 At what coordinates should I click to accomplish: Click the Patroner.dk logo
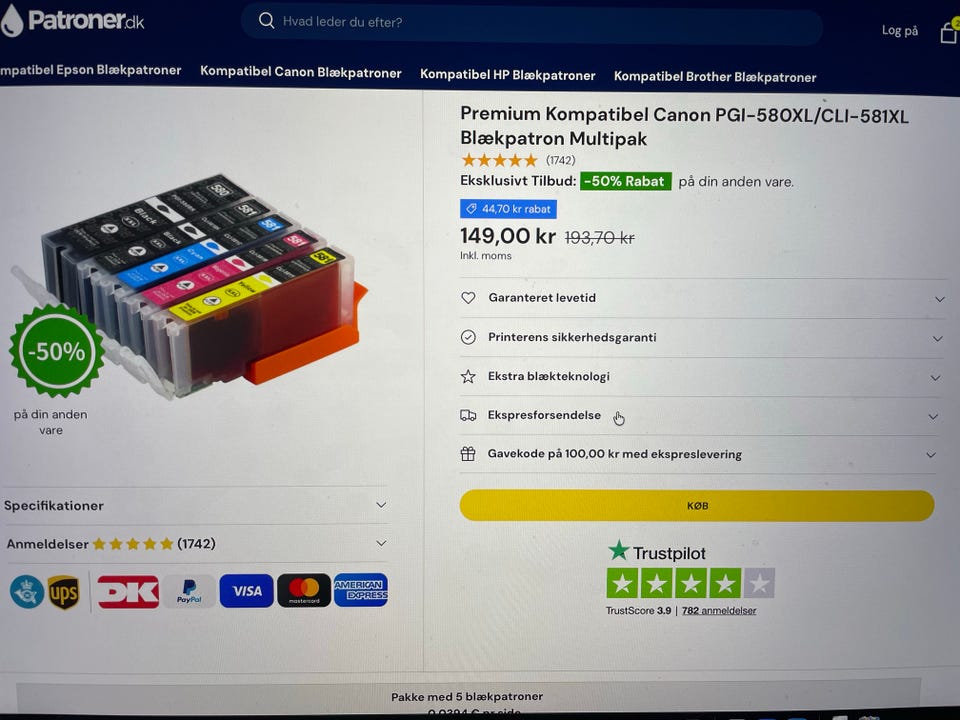[x=72, y=21]
